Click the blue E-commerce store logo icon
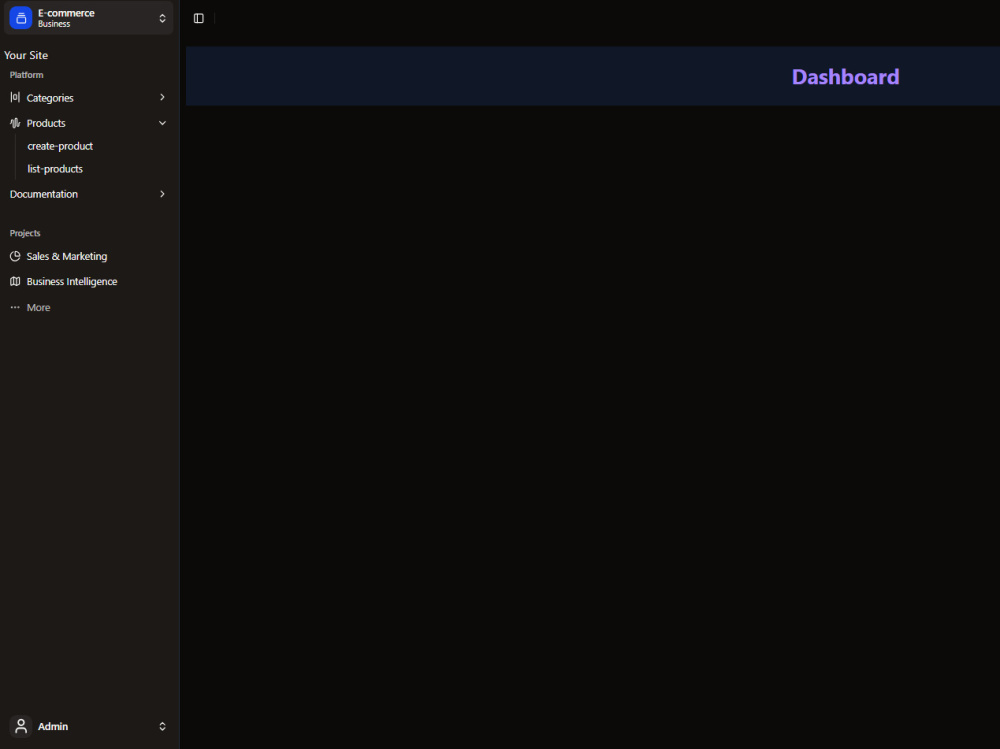 point(21,18)
